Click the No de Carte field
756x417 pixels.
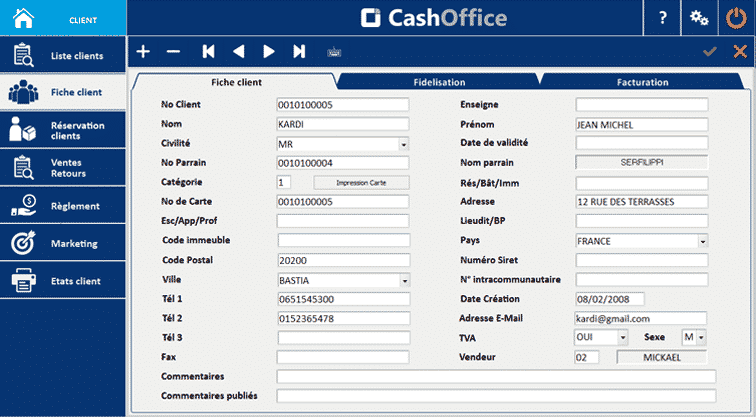point(343,202)
